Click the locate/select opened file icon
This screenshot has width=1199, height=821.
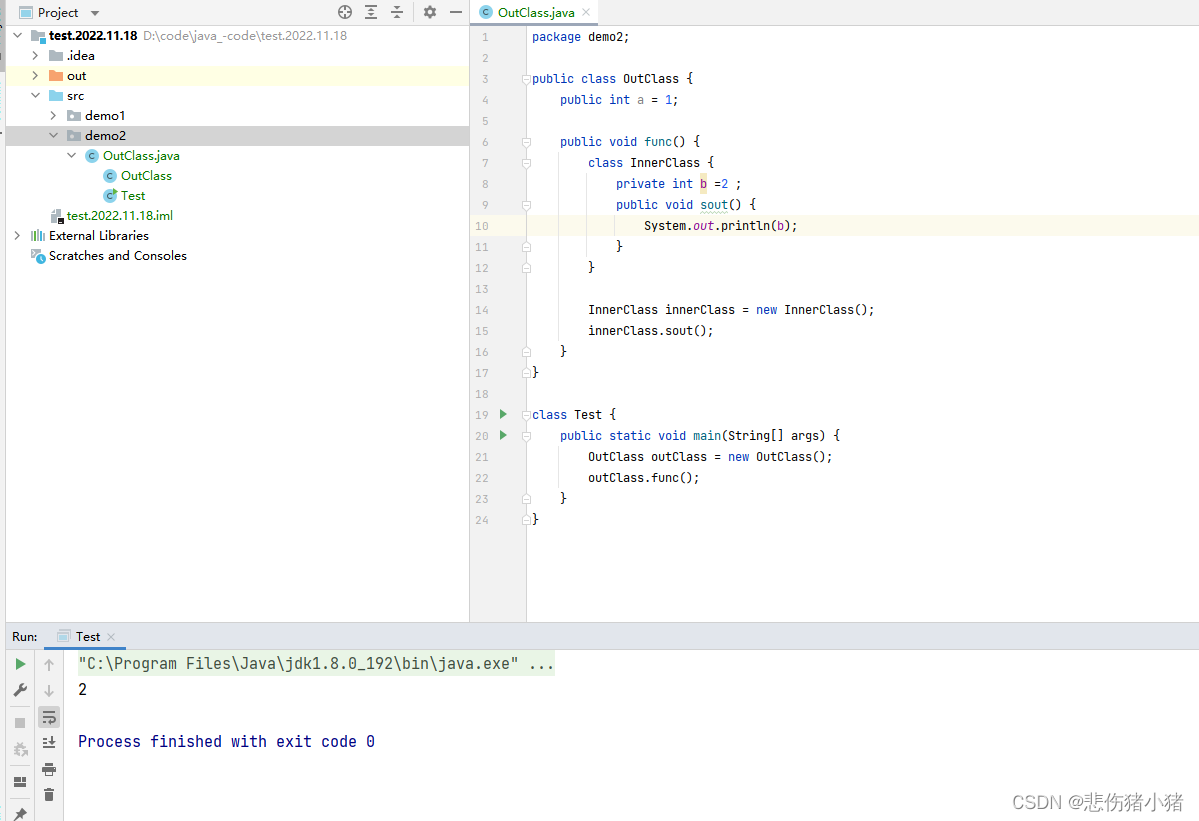tap(345, 12)
